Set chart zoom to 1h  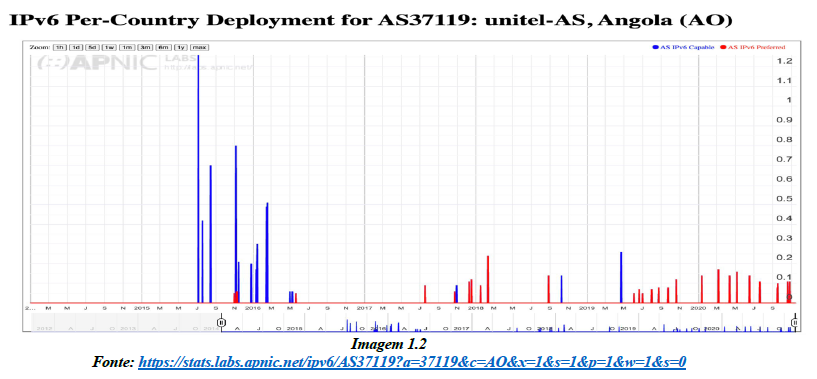[x=60, y=47]
